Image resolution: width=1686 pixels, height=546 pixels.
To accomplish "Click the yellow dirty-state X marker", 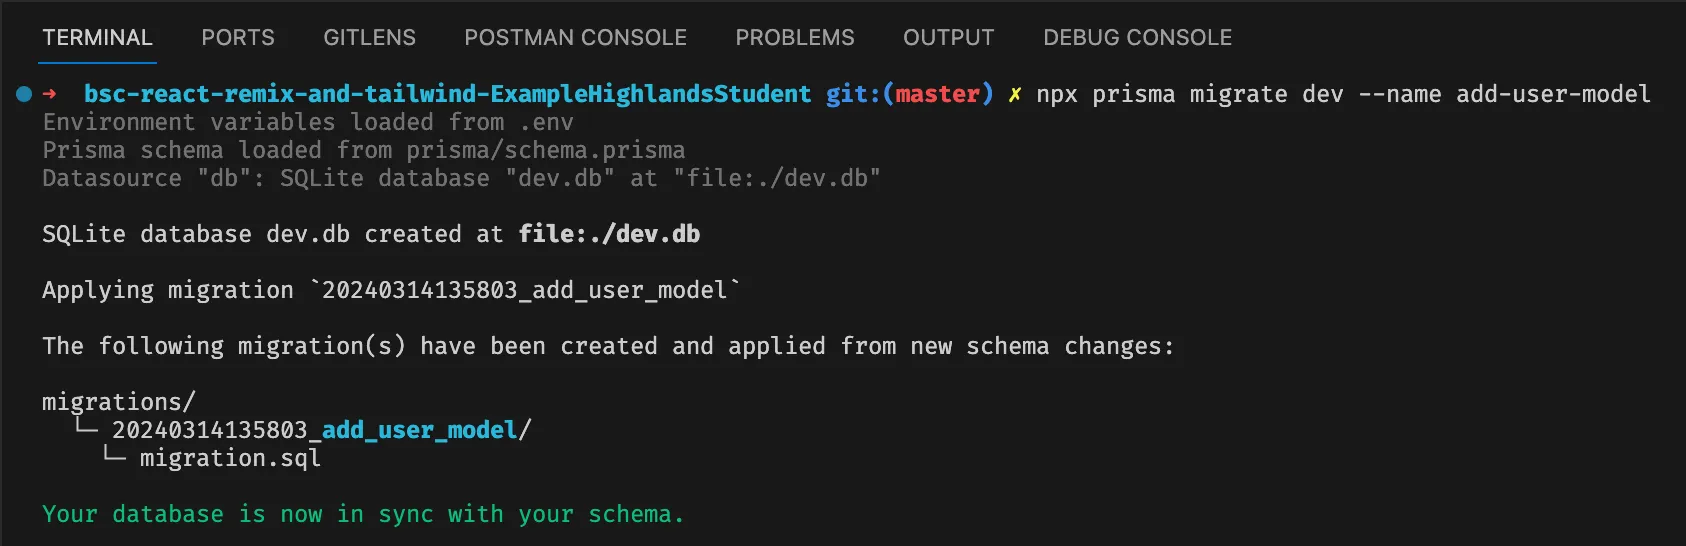I will (1014, 94).
